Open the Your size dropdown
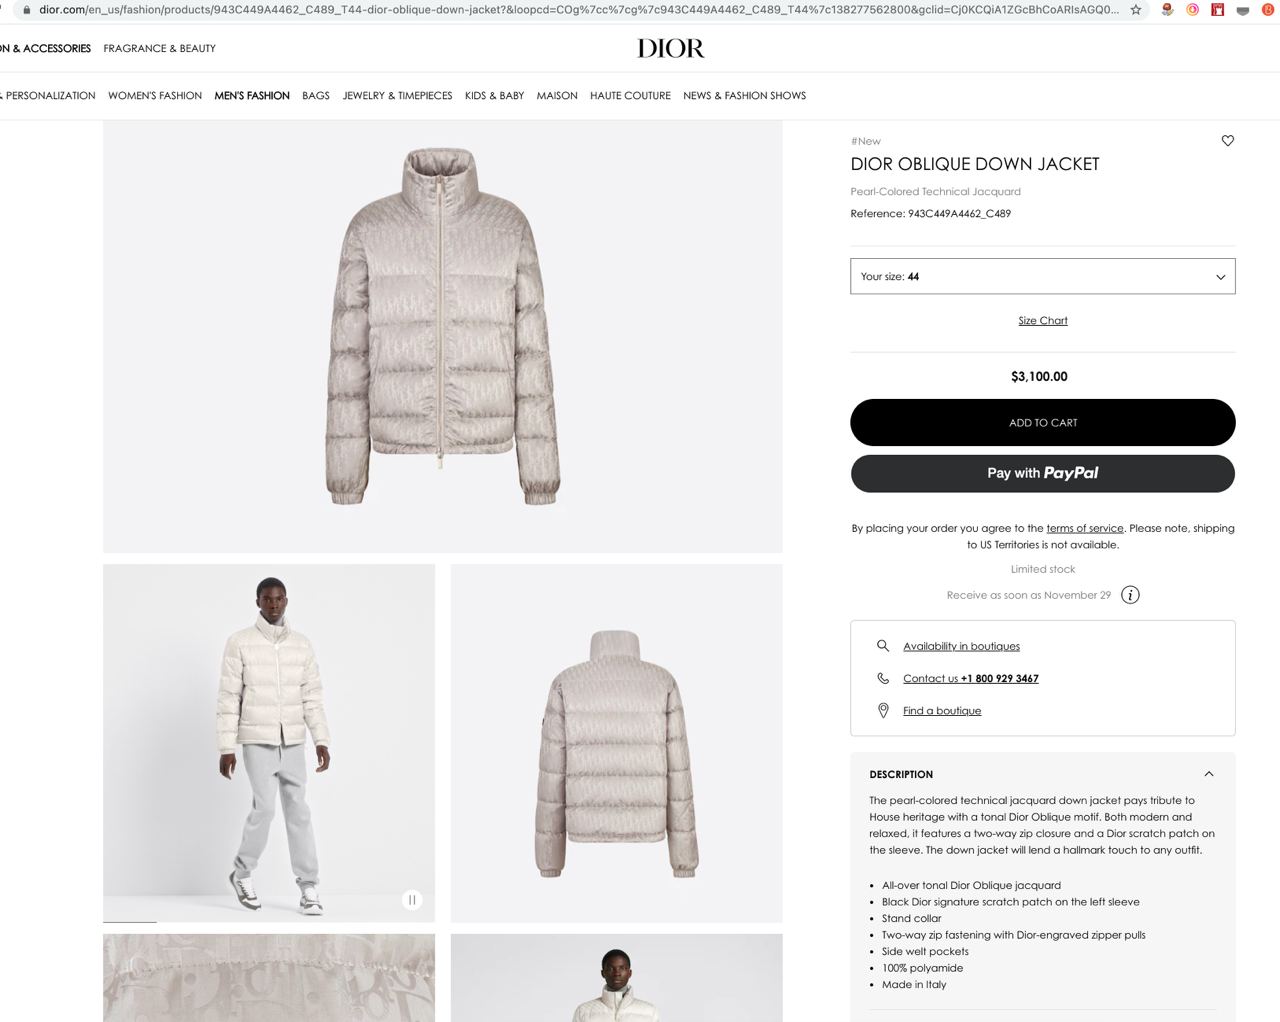Image resolution: width=1280 pixels, height=1022 pixels. [1043, 276]
